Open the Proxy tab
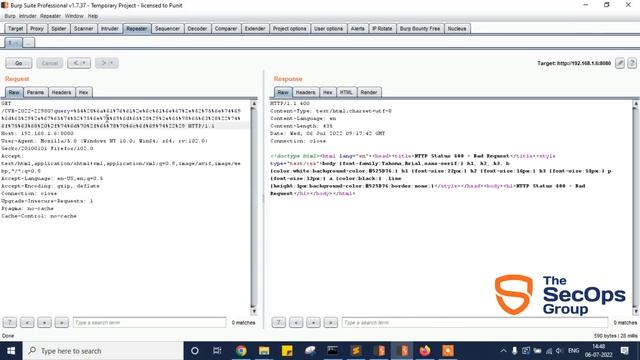The image size is (640, 360). [x=37, y=29]
